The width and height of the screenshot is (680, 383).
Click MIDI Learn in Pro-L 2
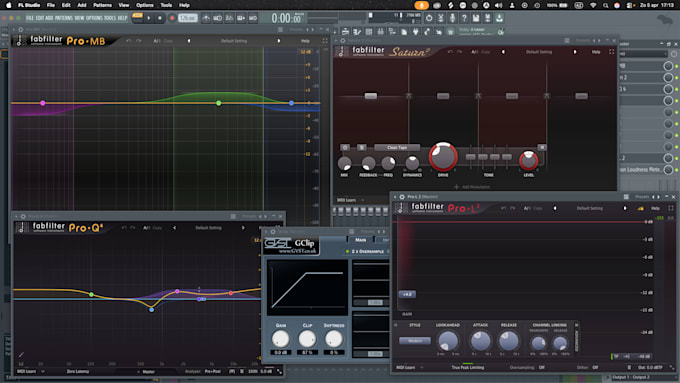(x=405, y=367)
